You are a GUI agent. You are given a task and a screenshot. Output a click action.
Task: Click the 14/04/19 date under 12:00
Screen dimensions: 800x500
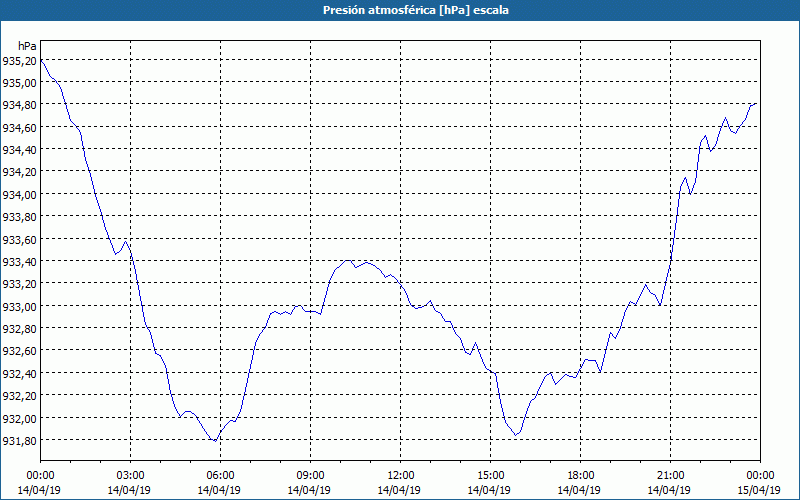click(x=399, y=490)
